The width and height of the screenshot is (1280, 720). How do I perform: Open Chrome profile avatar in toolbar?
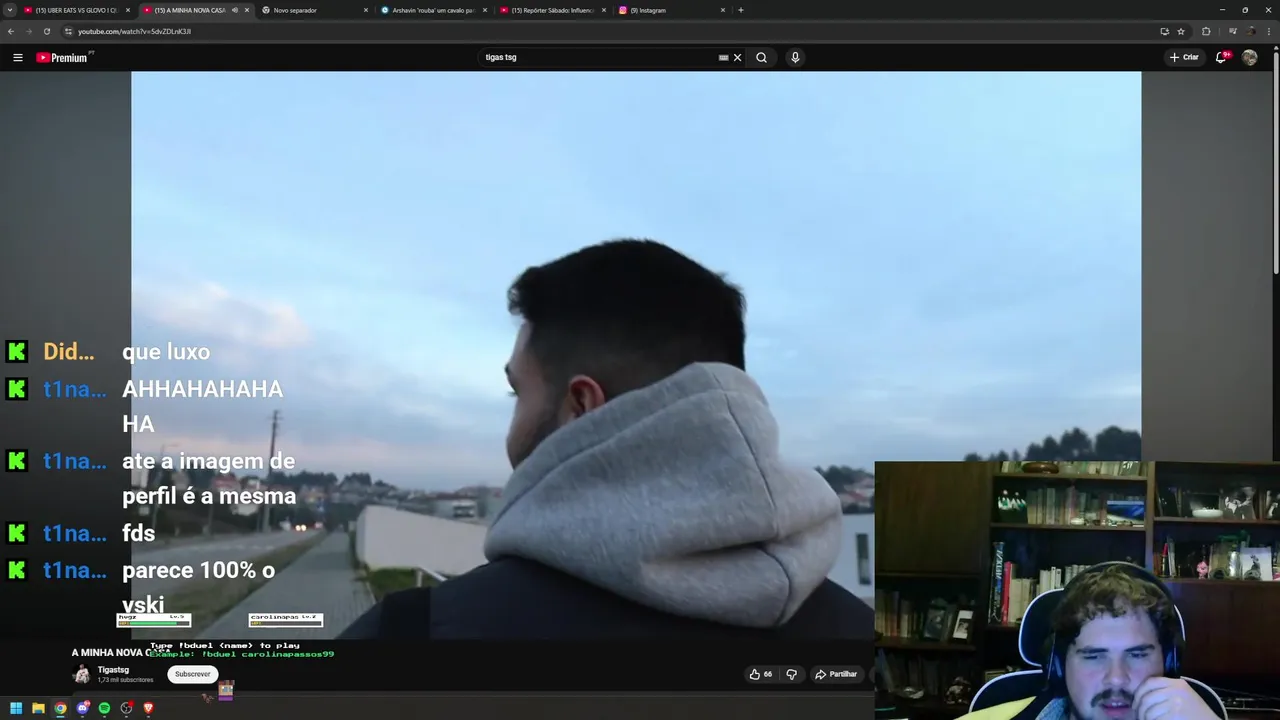[x=1250, y=31]
